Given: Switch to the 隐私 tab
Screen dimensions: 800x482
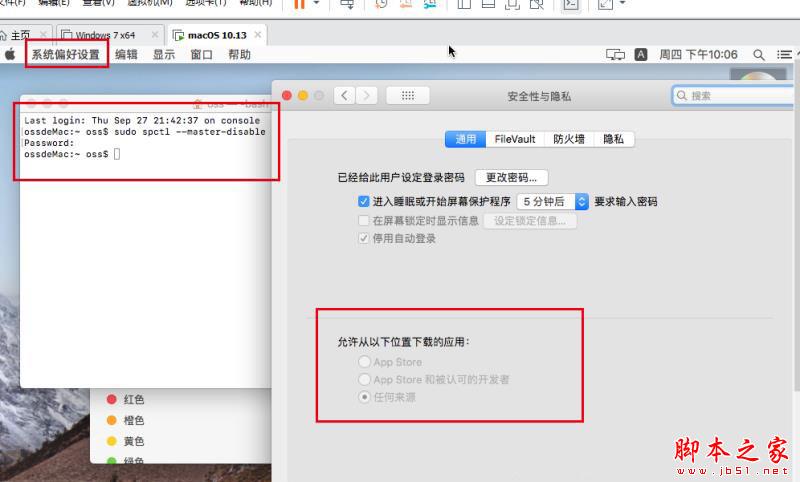Looking at the screenshot, I should tap(614, 139).
